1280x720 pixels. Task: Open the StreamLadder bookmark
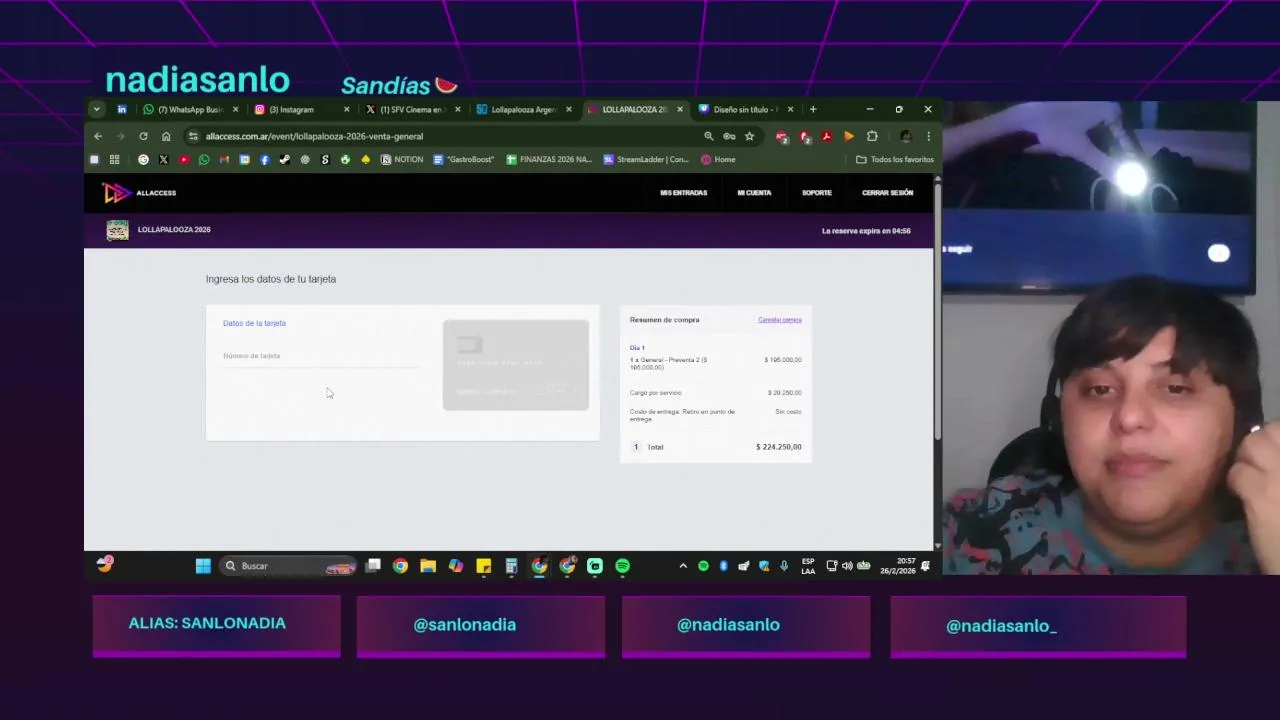tap(646, 160)
